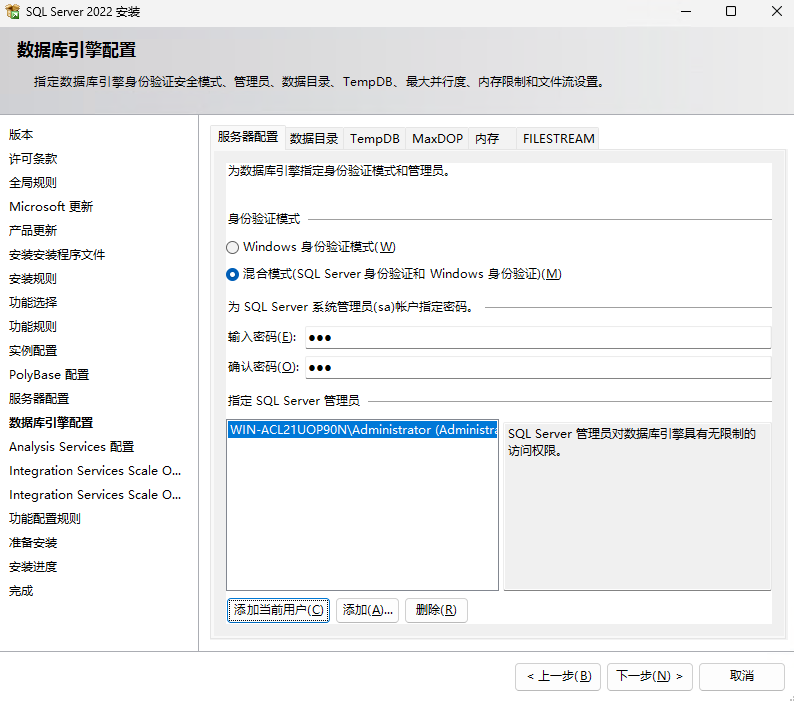
Task: Click the 确认密码 password field
Action: [x=538, y=368]
